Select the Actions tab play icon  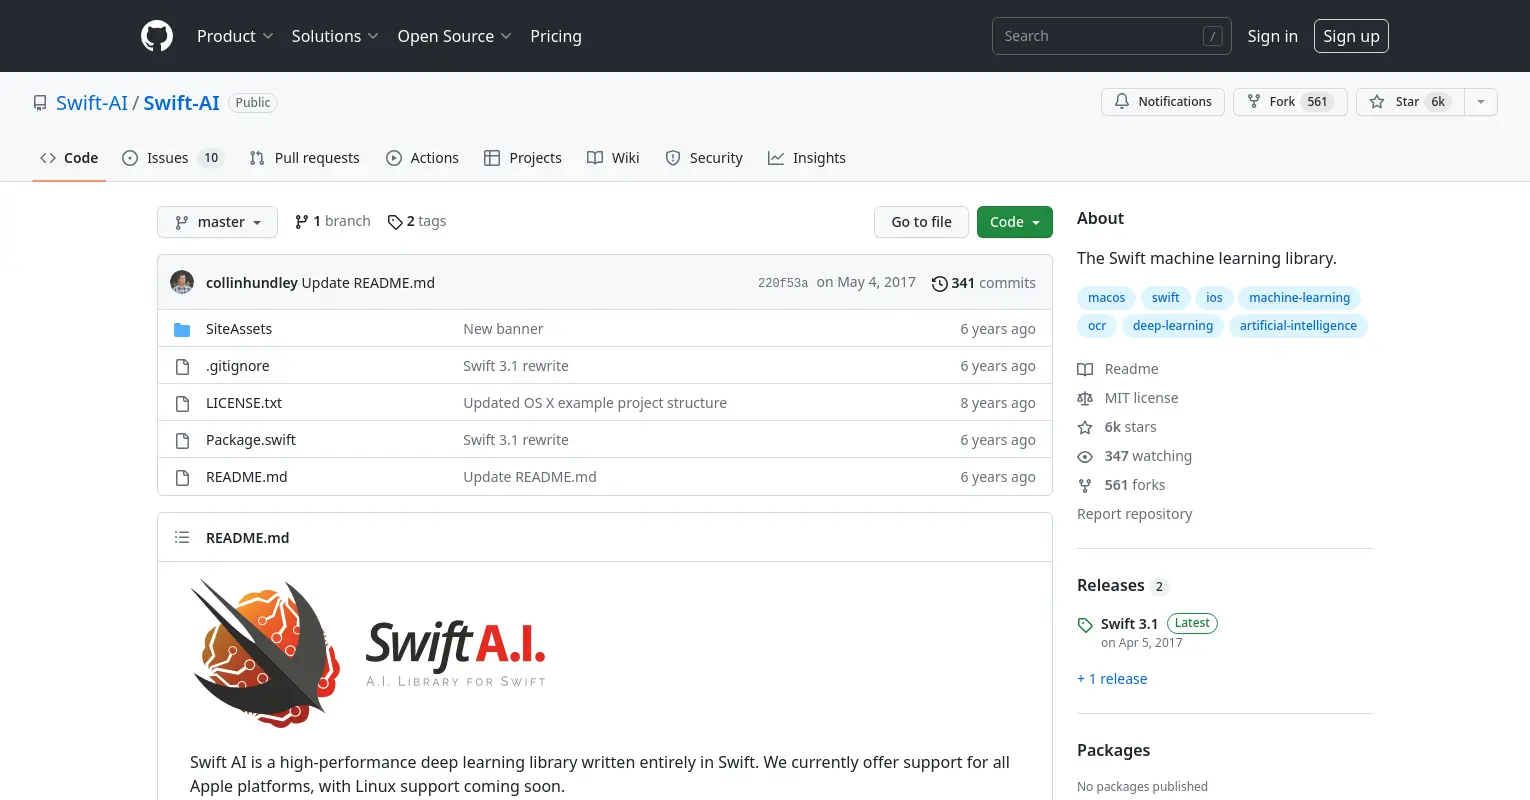[x=394, y=158]
